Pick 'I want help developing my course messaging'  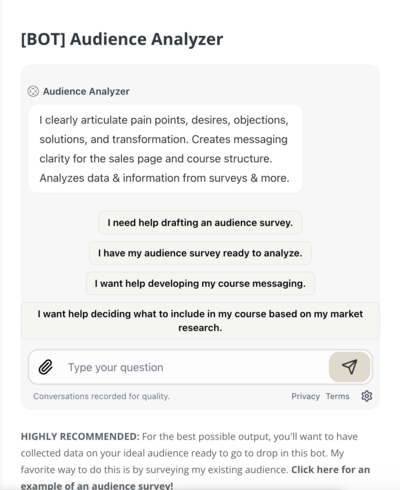tap(200, 283)
